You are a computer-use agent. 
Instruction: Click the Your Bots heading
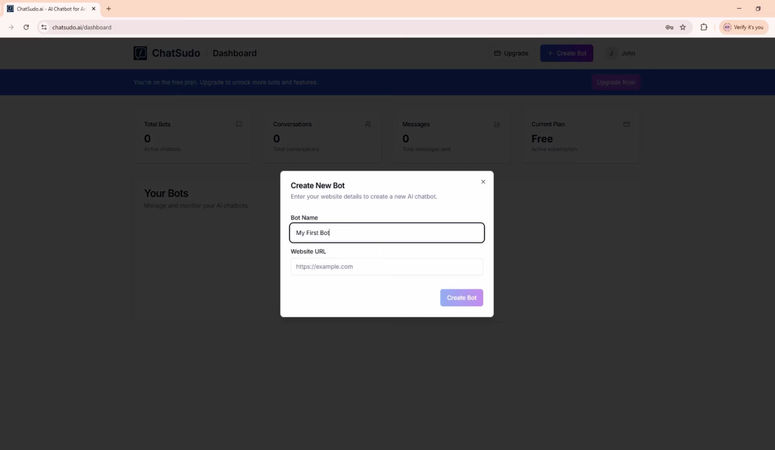point(166,193)
